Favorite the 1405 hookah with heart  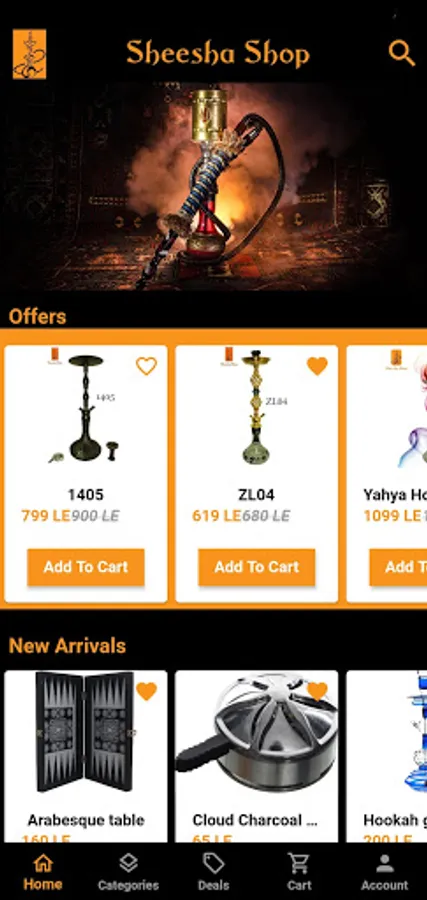146,366
